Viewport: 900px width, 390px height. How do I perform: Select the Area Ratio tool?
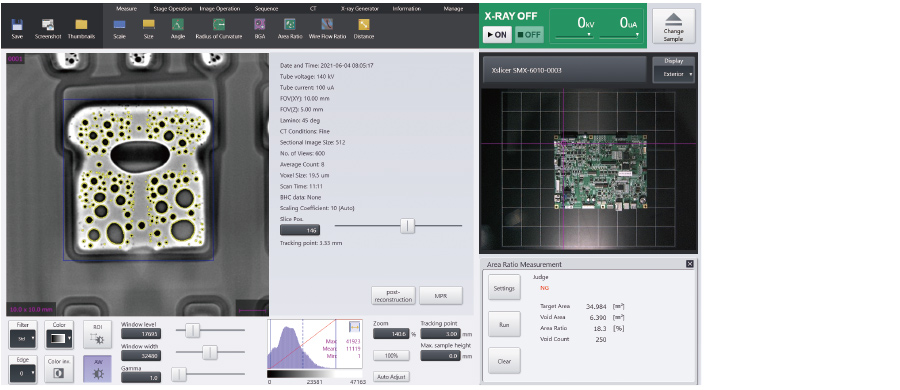click(290, 25)
